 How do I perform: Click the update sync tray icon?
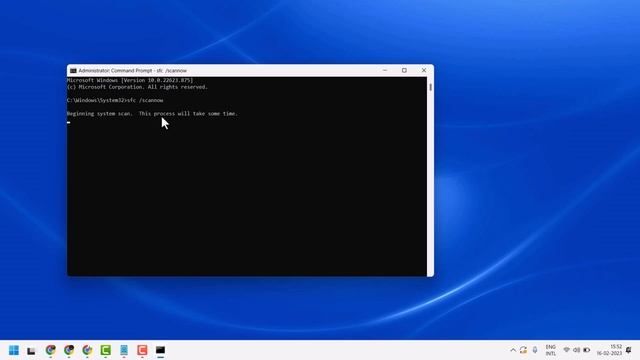(523, 350)
